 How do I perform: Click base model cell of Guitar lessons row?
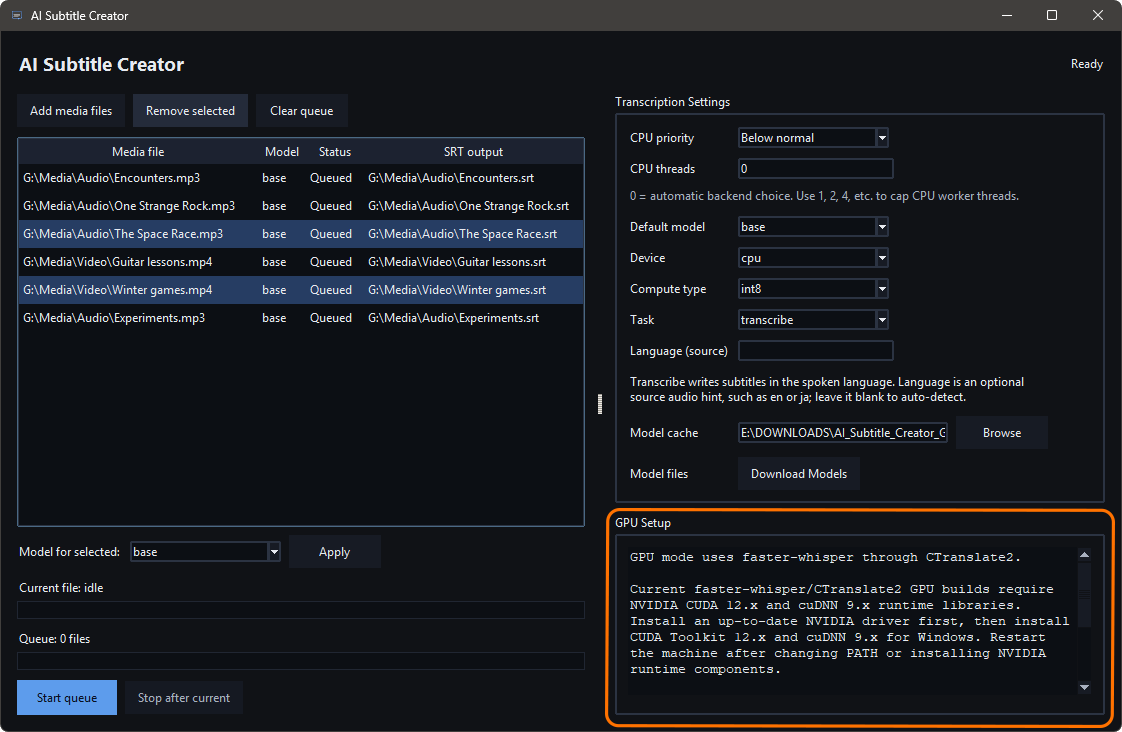[x=274, y=262]
